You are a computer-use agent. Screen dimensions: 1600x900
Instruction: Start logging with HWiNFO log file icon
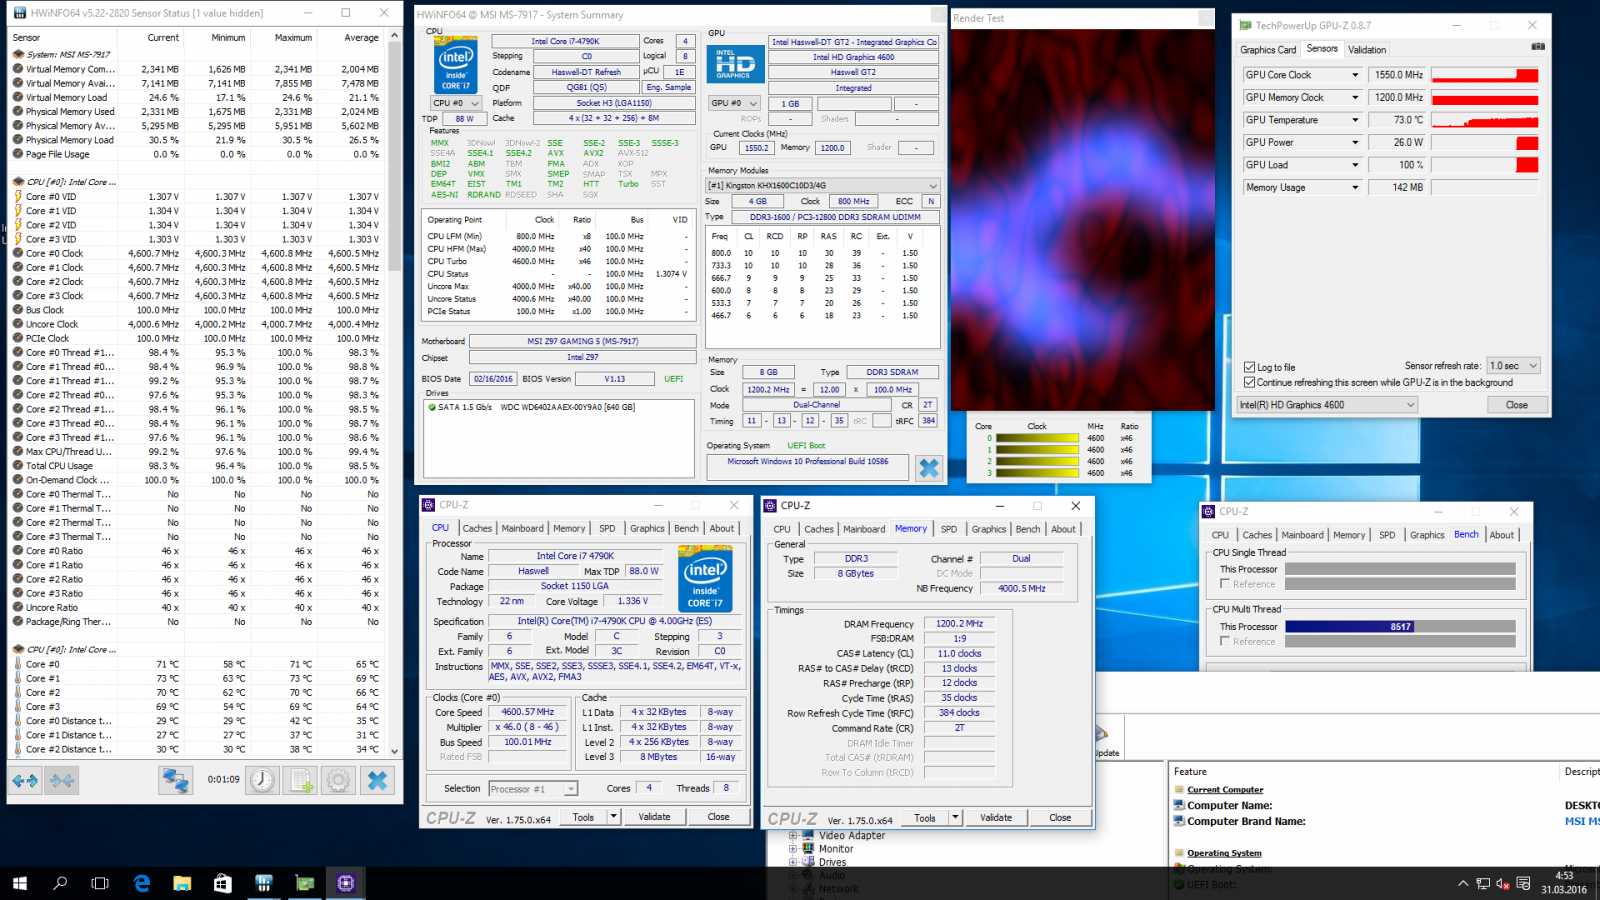(300, 781)
